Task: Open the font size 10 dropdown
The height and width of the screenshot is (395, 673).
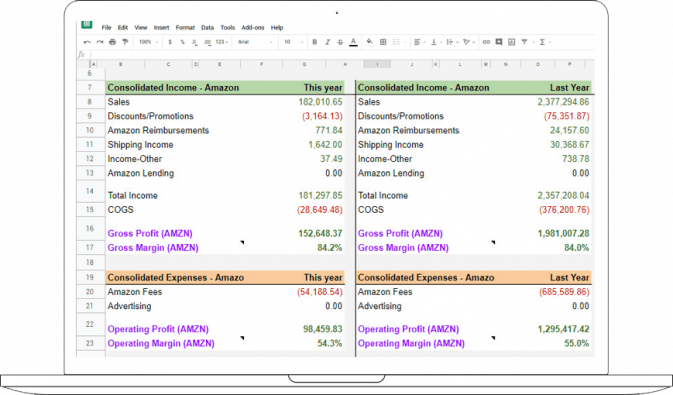Action: point(293,42)
